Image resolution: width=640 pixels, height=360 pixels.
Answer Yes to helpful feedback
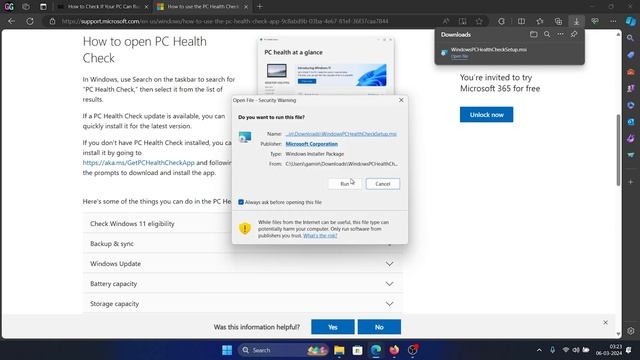point(333,327)
